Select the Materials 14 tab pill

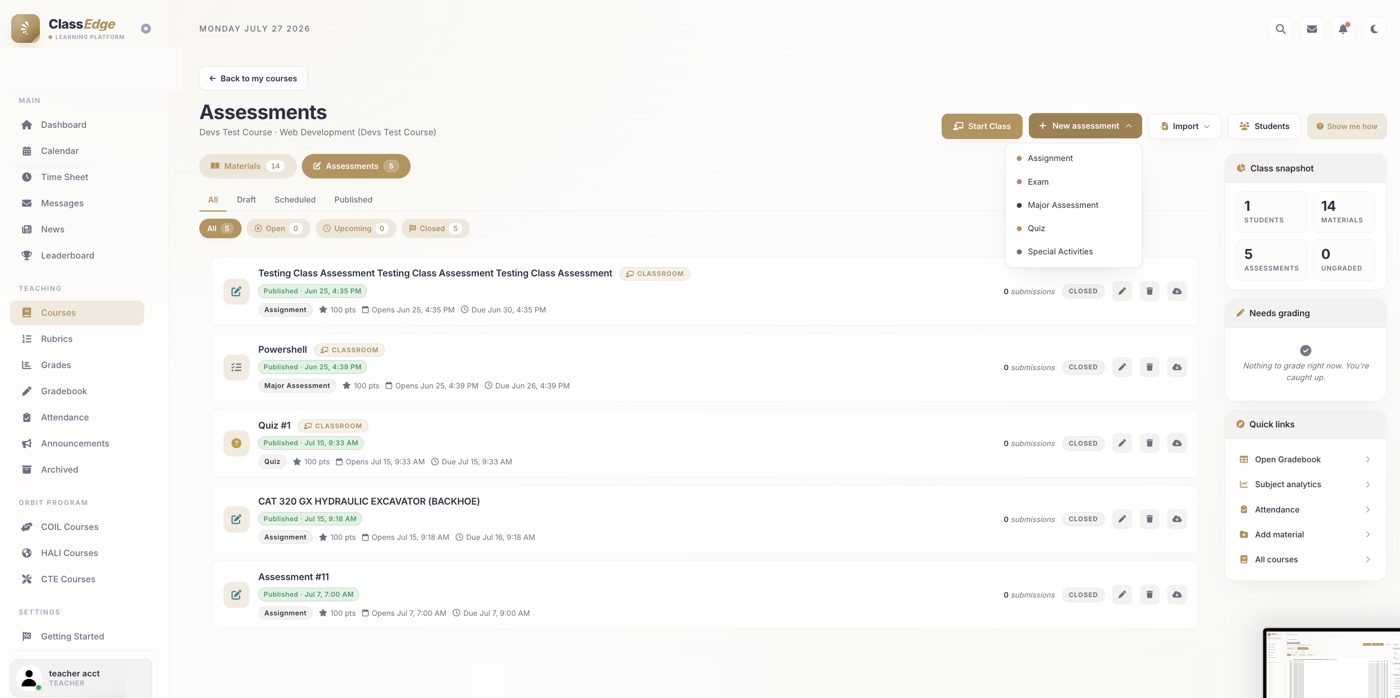point(247,166)
